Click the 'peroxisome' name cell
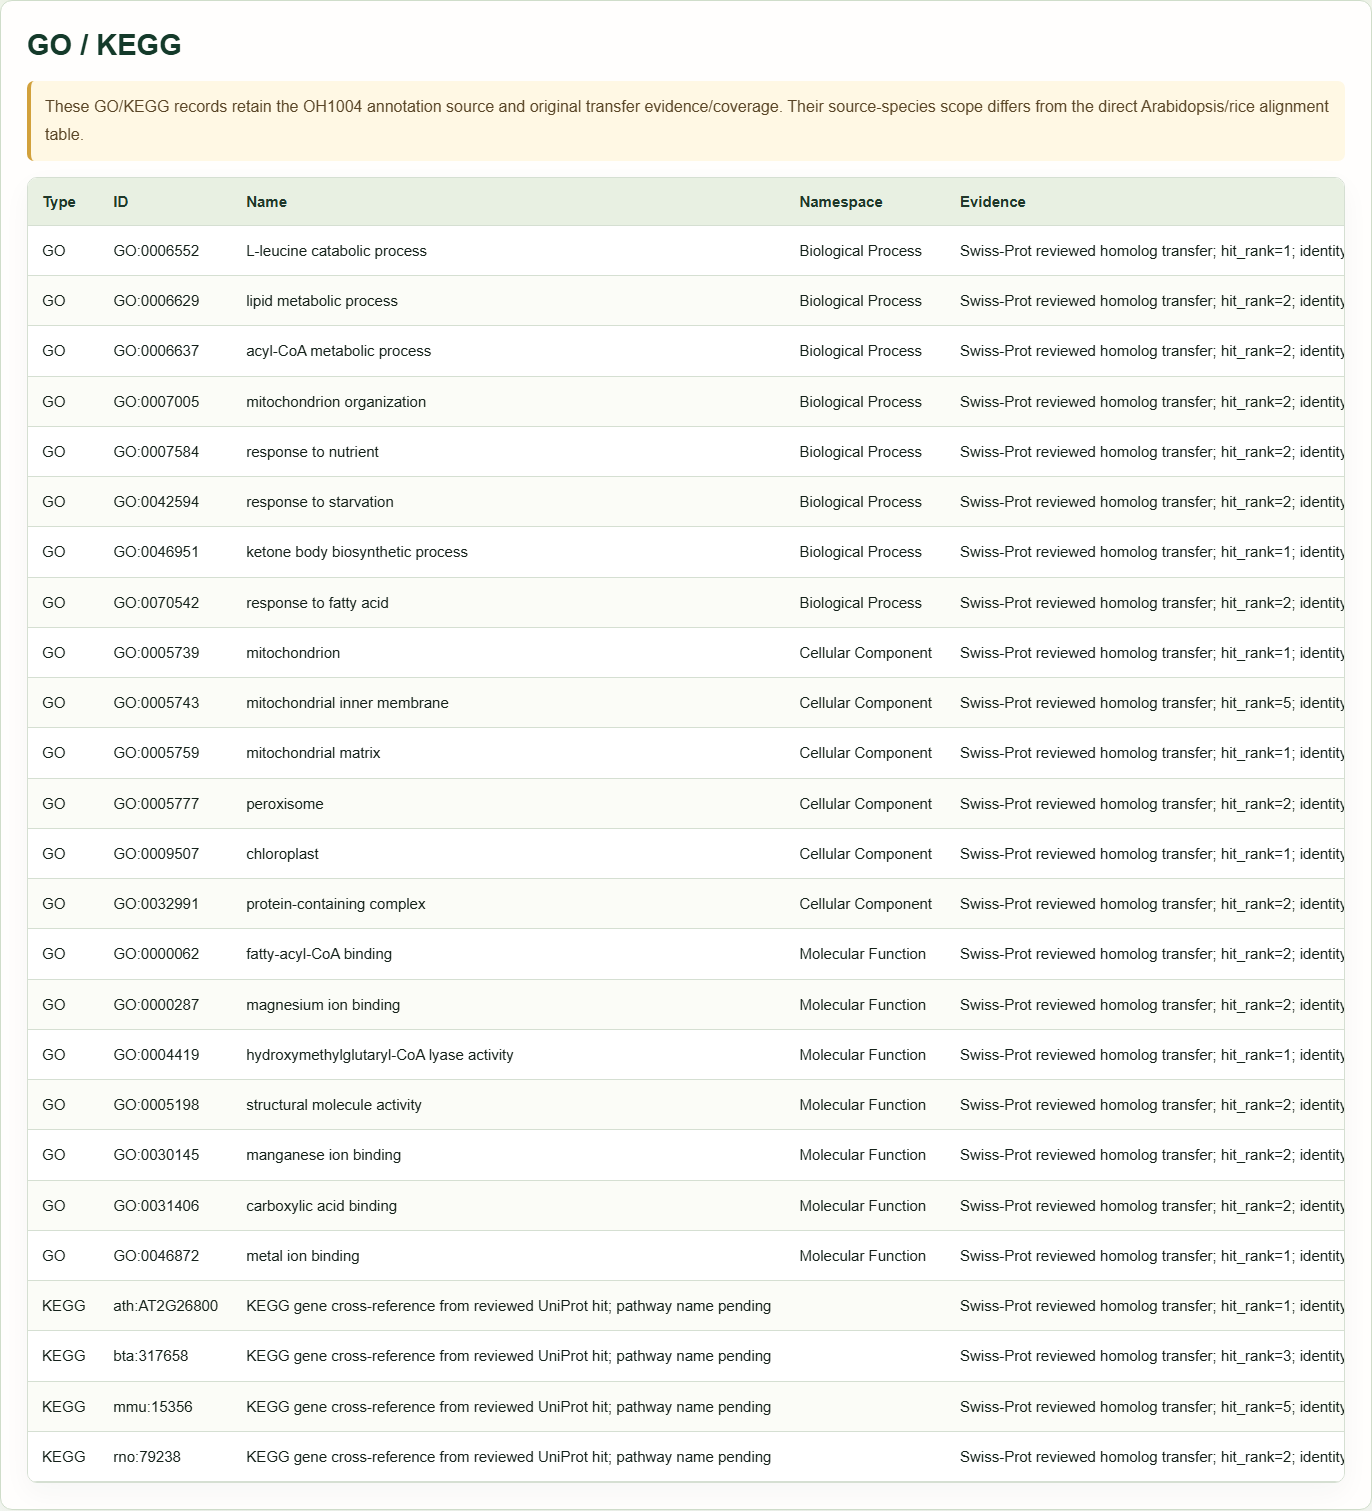 285,804
